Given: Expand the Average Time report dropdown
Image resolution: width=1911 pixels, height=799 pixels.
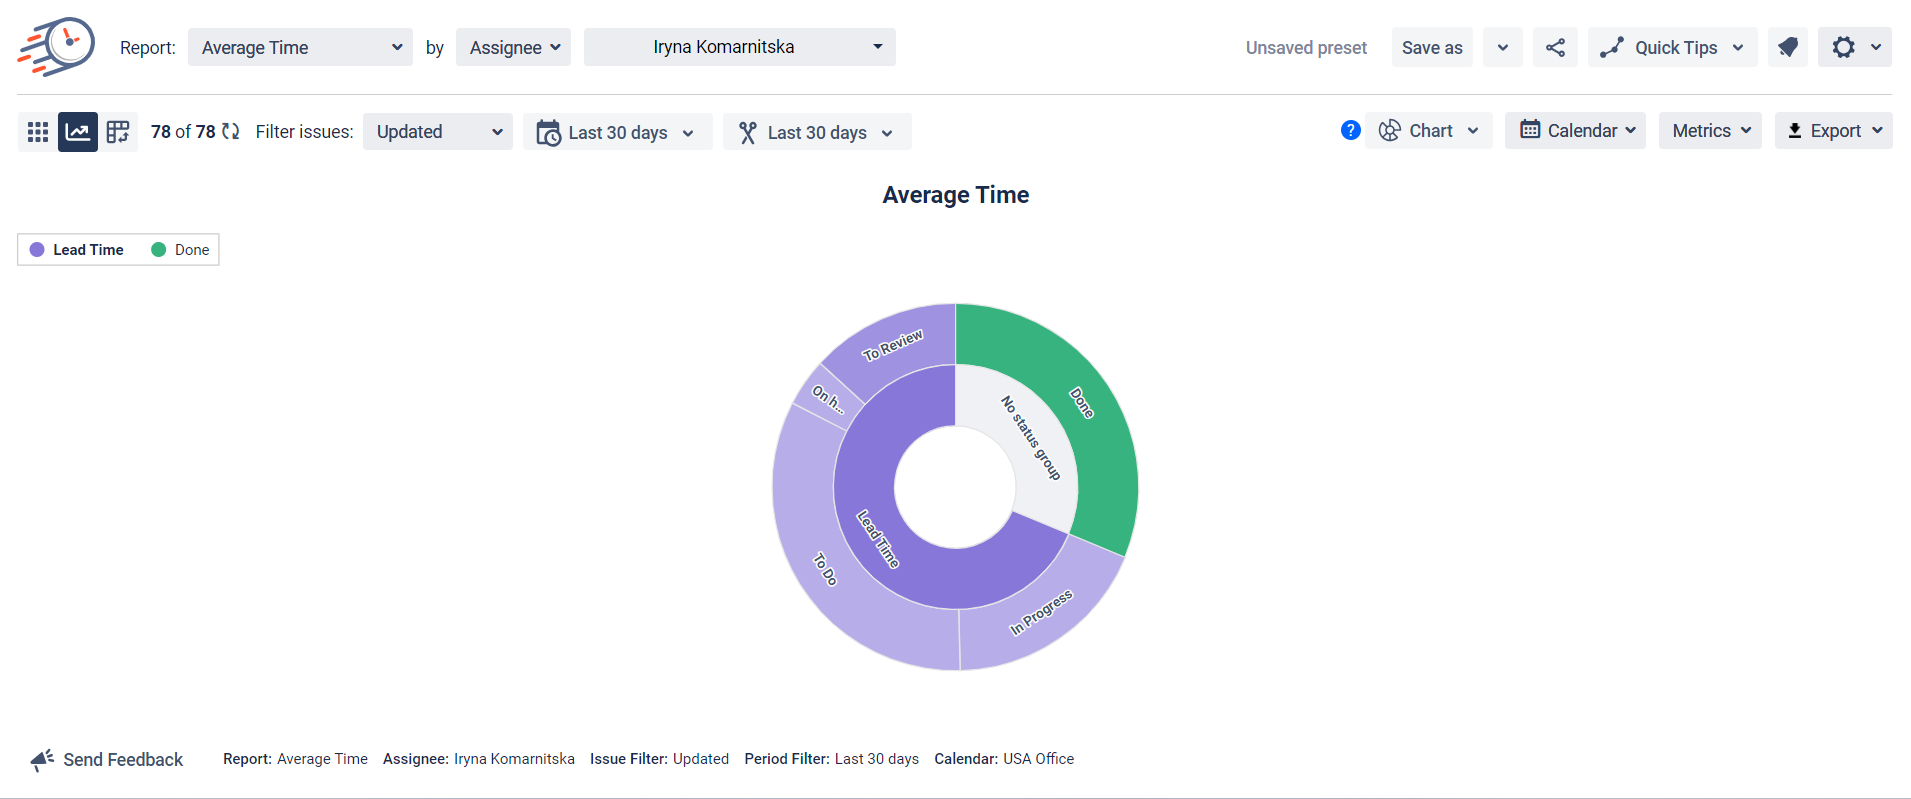Looking at the screenshot, I should pyautogui.click(x=300, y=47).
